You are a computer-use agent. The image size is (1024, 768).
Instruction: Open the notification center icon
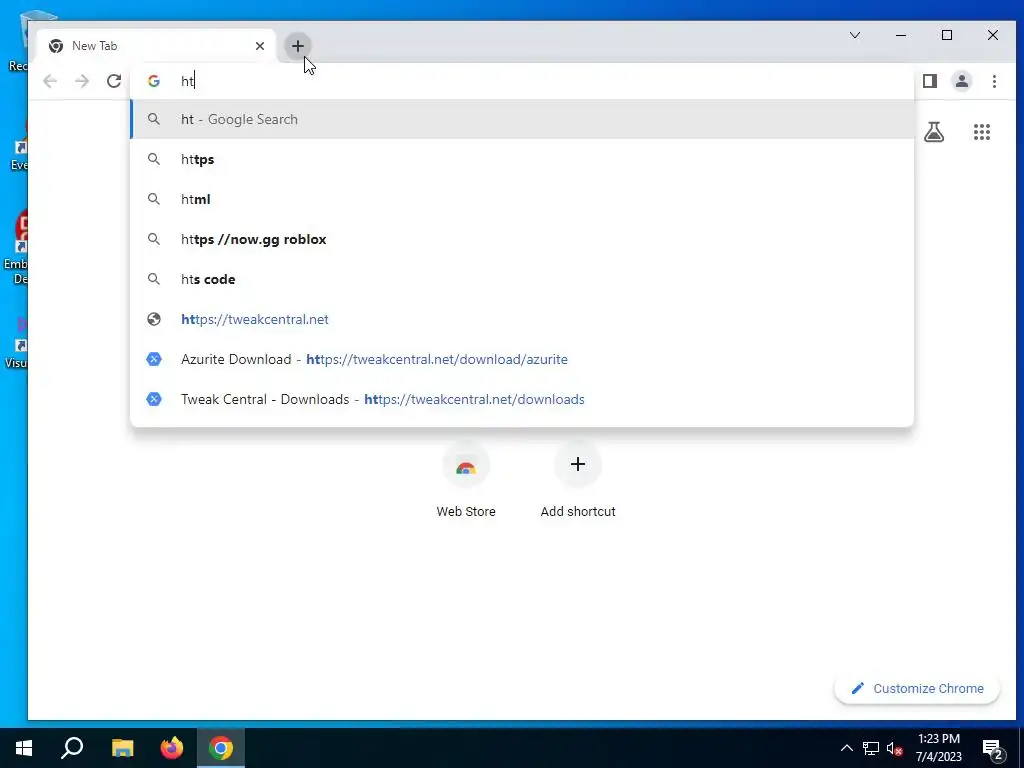993,748
